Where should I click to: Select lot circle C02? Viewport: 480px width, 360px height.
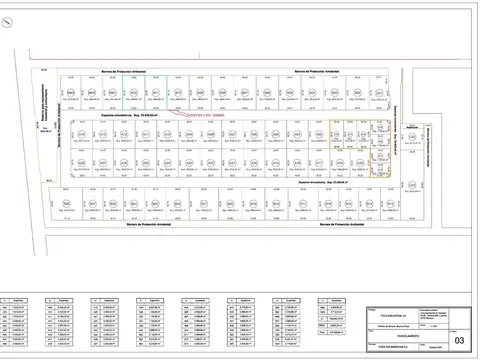point(412,136)
